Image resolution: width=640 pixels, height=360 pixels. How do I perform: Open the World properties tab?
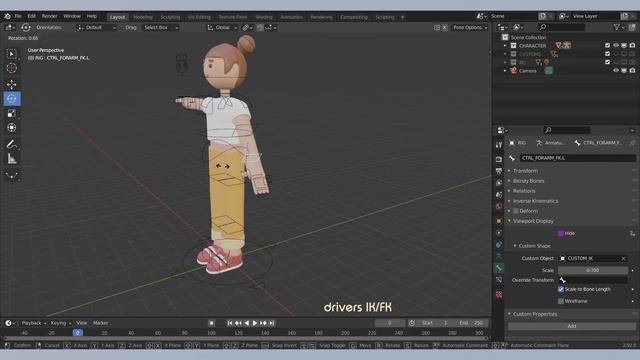tap(499, 207)
